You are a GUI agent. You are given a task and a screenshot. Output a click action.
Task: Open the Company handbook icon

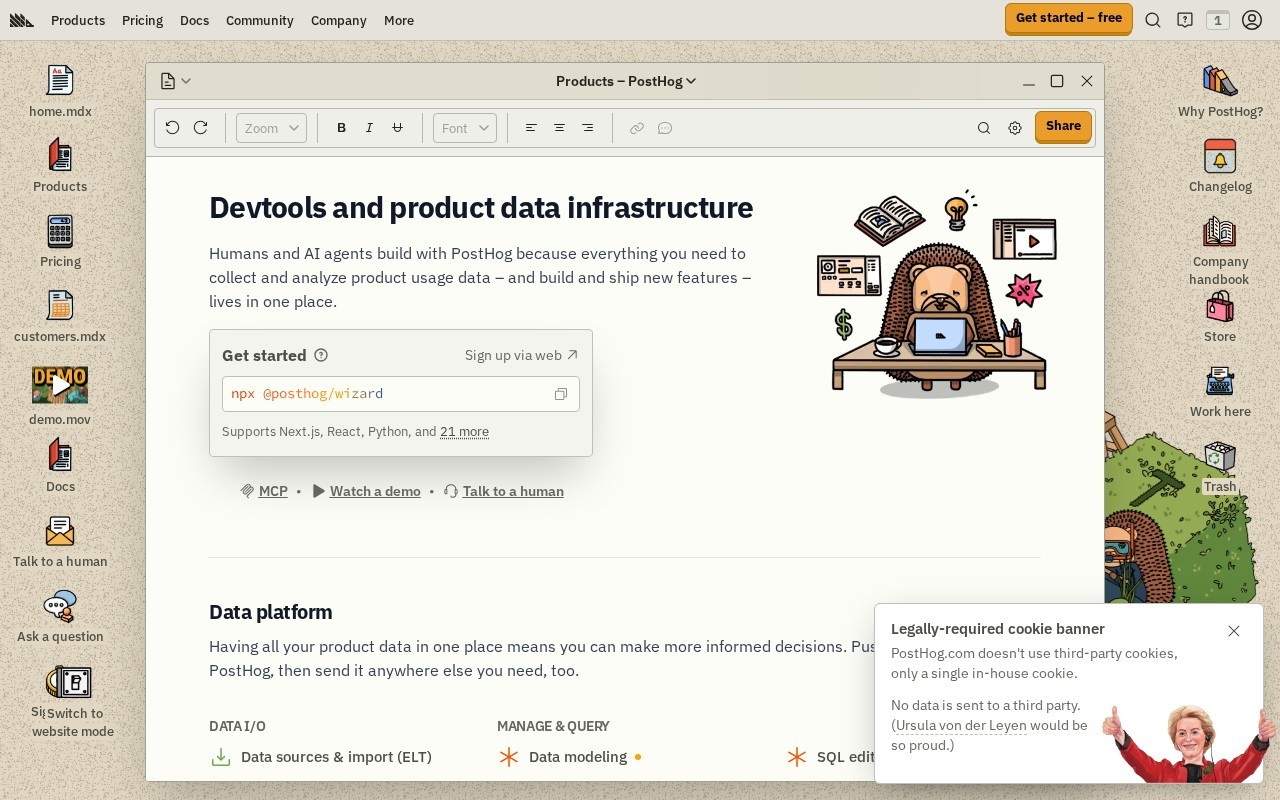1220,250
